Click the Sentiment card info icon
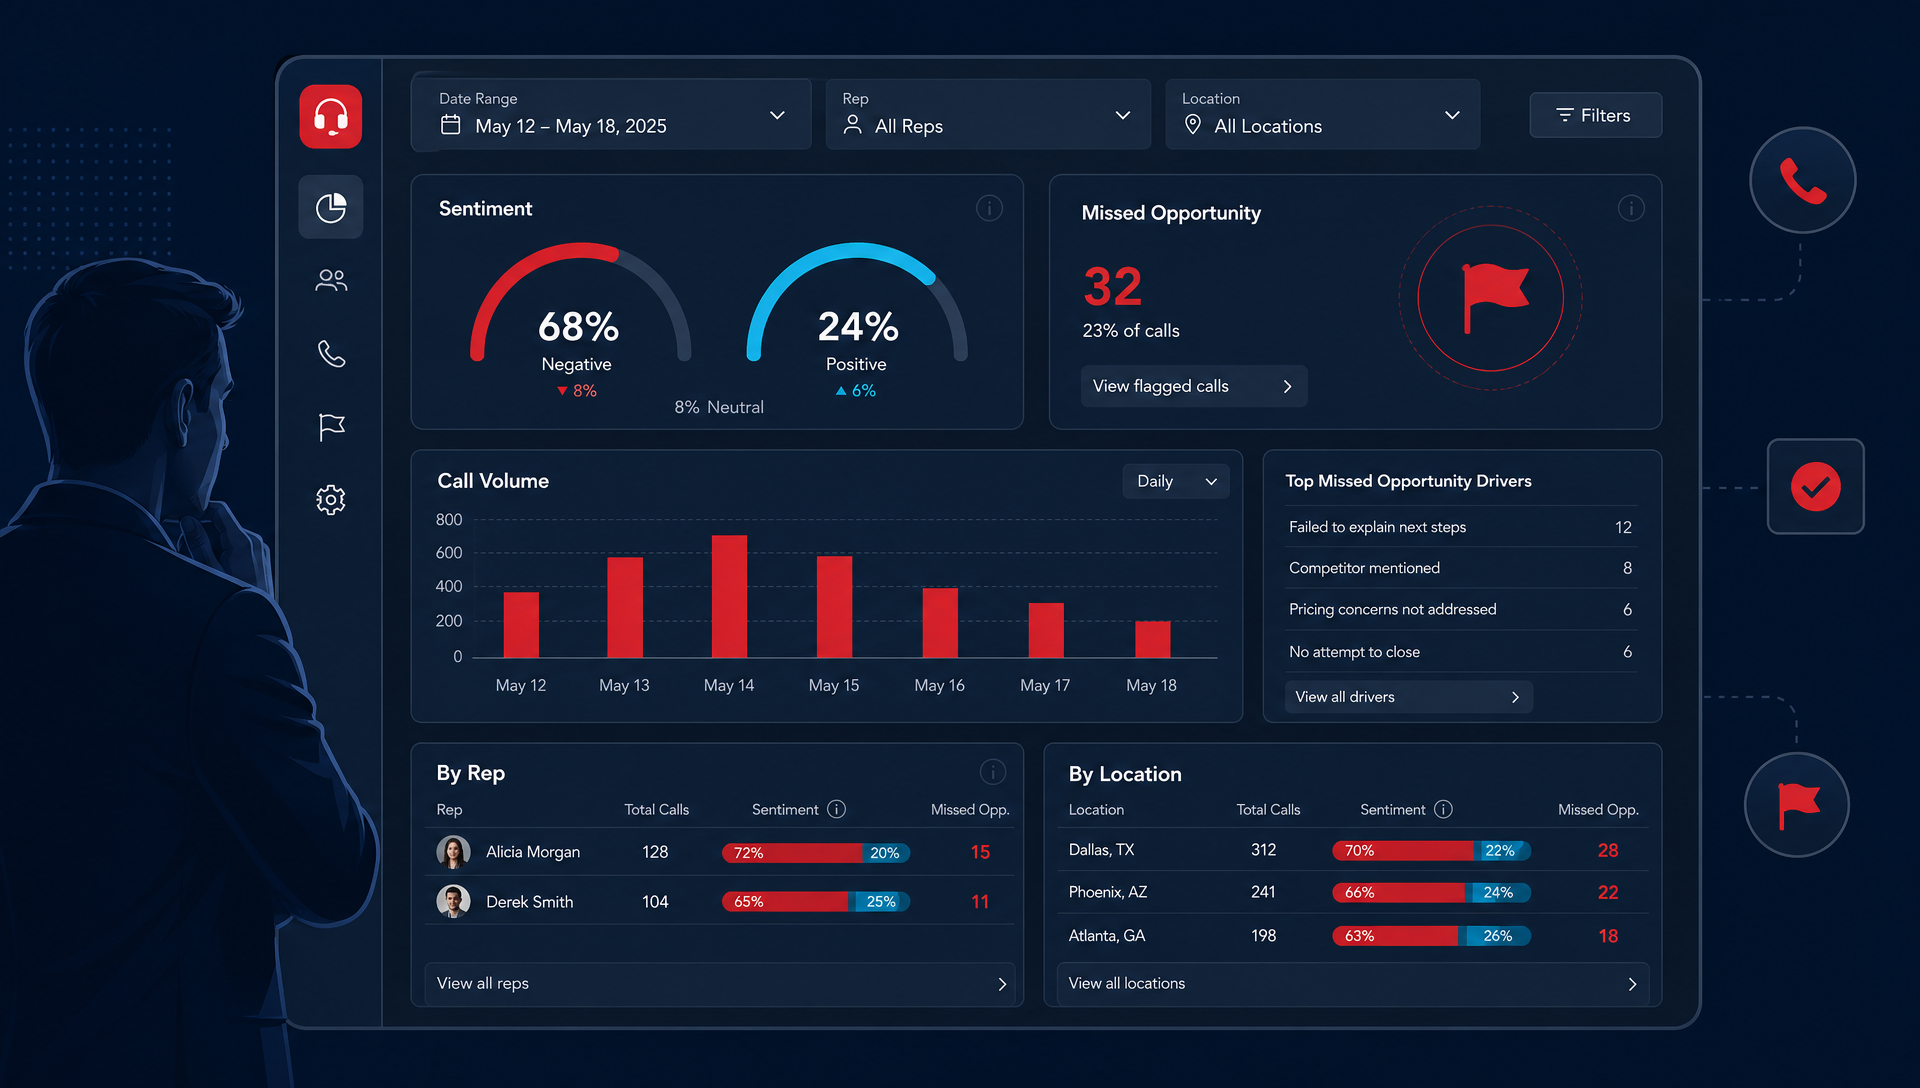The image size is (1920, 1088). pyautogui.click(x=989, y=208)
